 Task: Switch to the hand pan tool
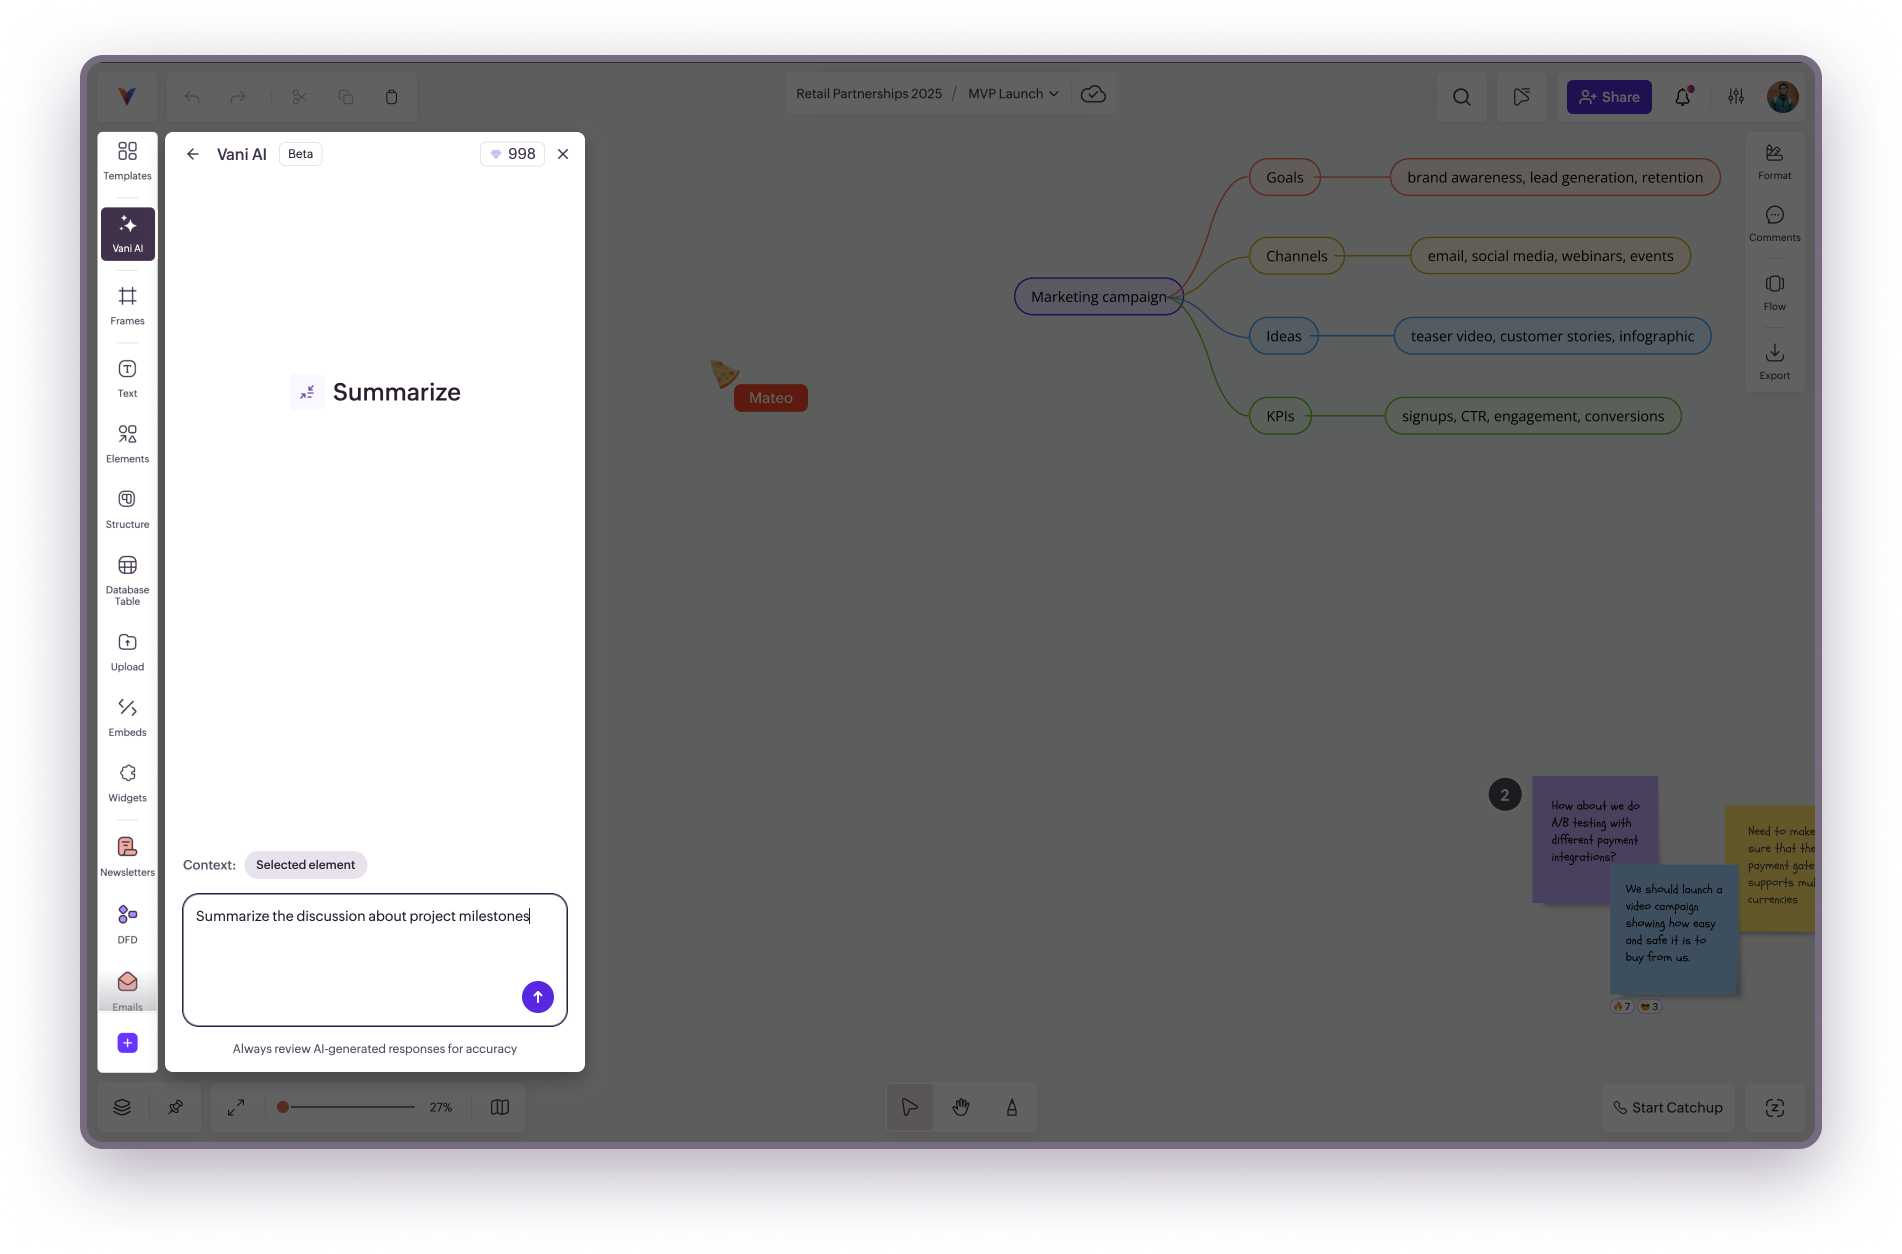[961, 1107]
